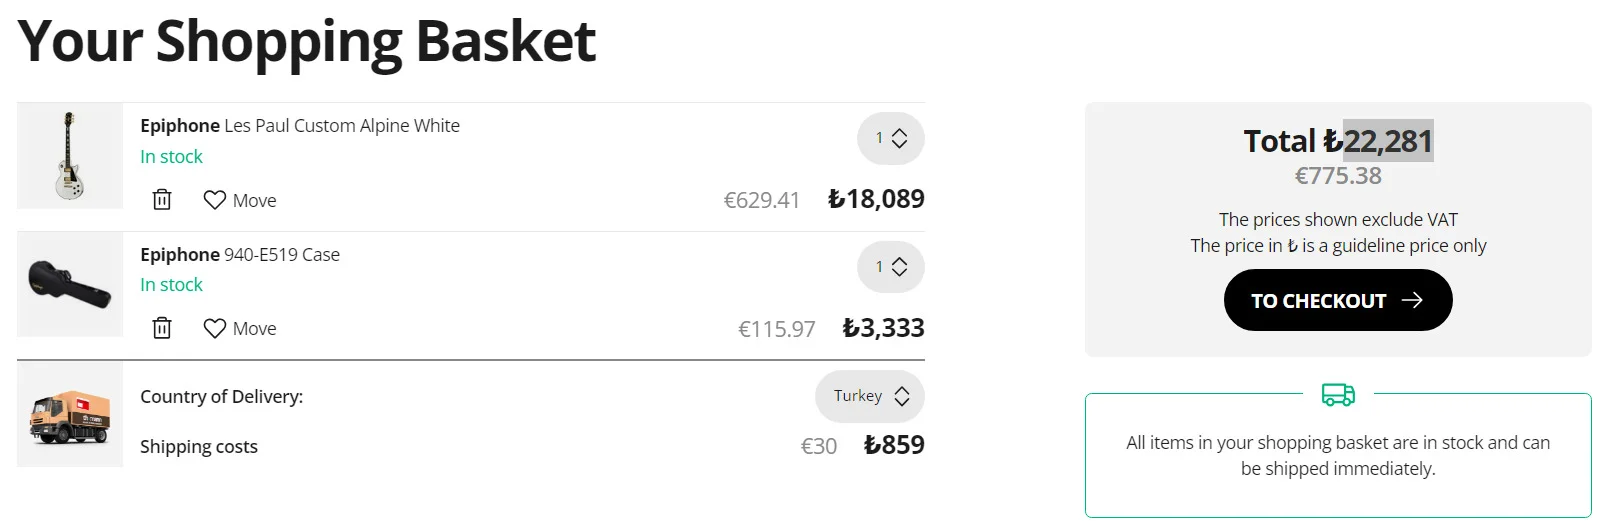Click the arrow icon on the checkout button

pyautogui.click(x=1412, y=300)
